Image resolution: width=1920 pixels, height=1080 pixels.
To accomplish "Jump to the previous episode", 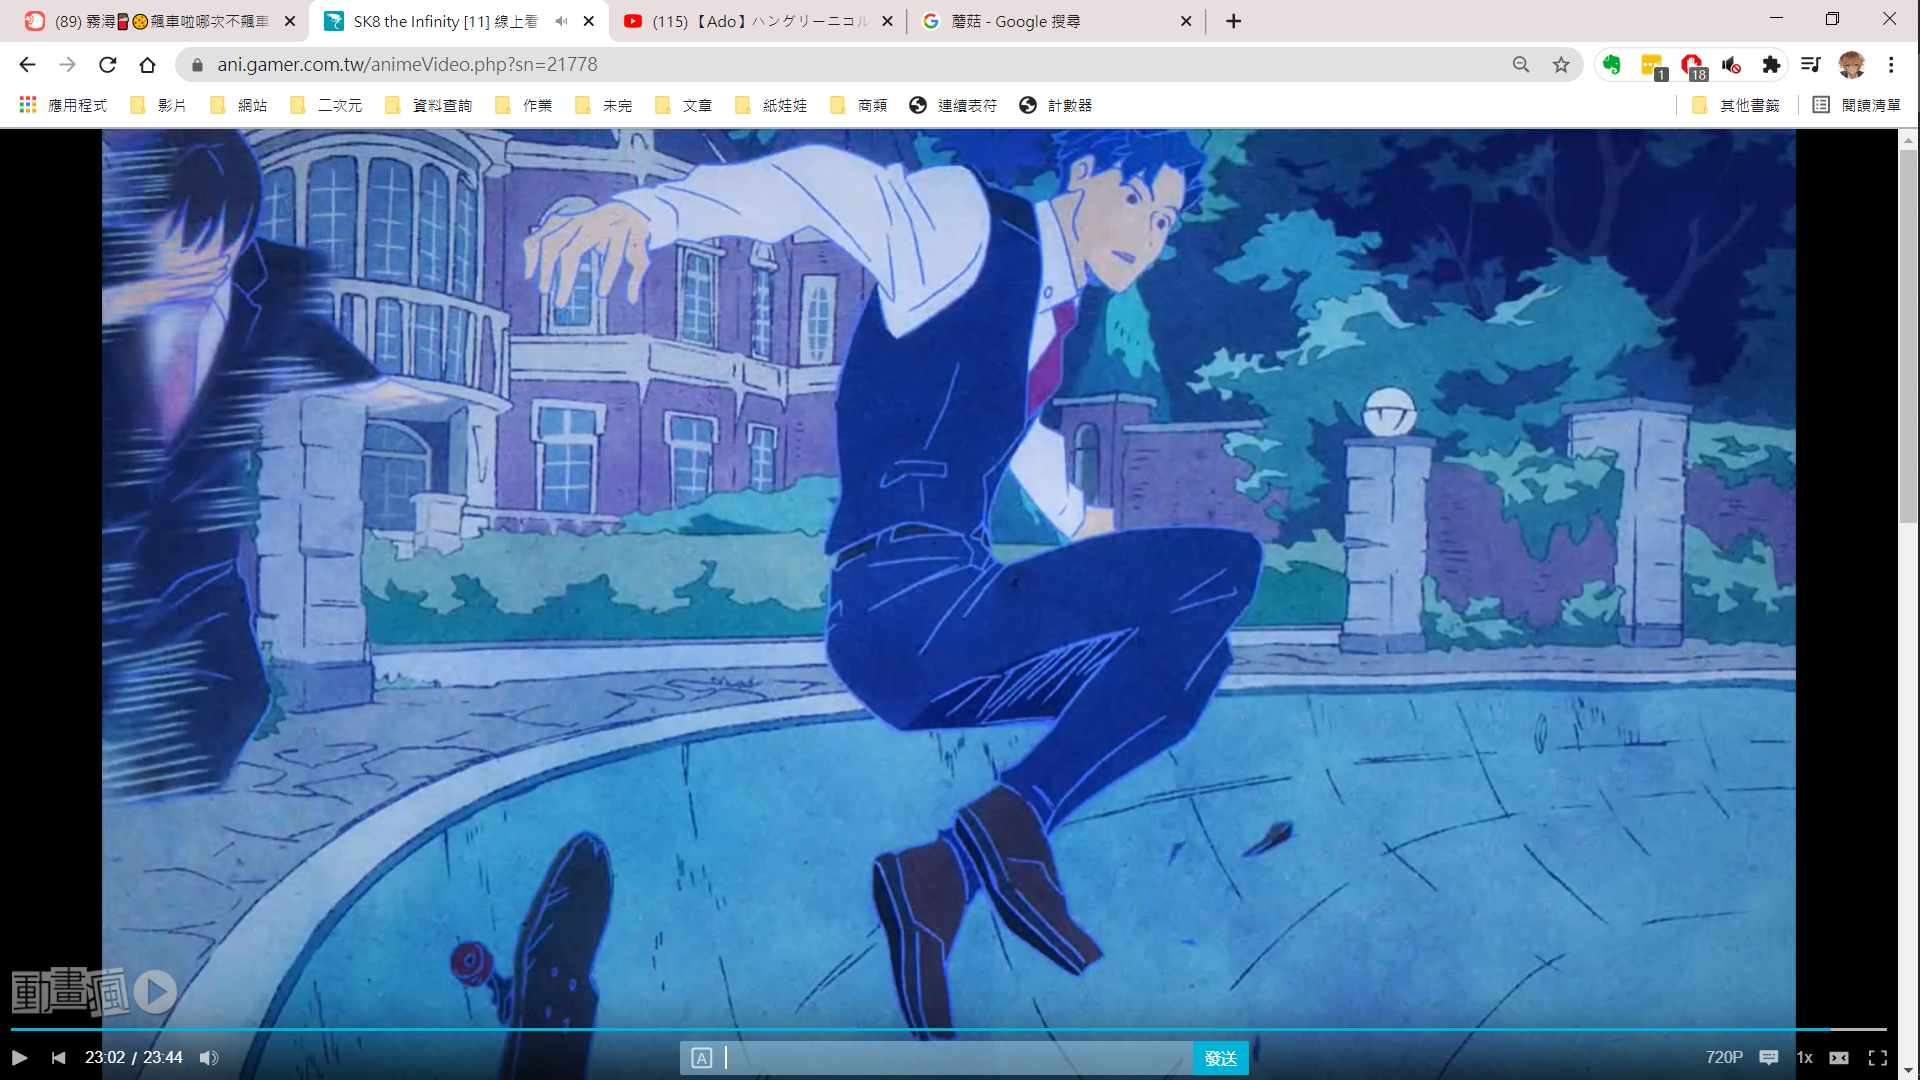I will tap(59, 1058).
